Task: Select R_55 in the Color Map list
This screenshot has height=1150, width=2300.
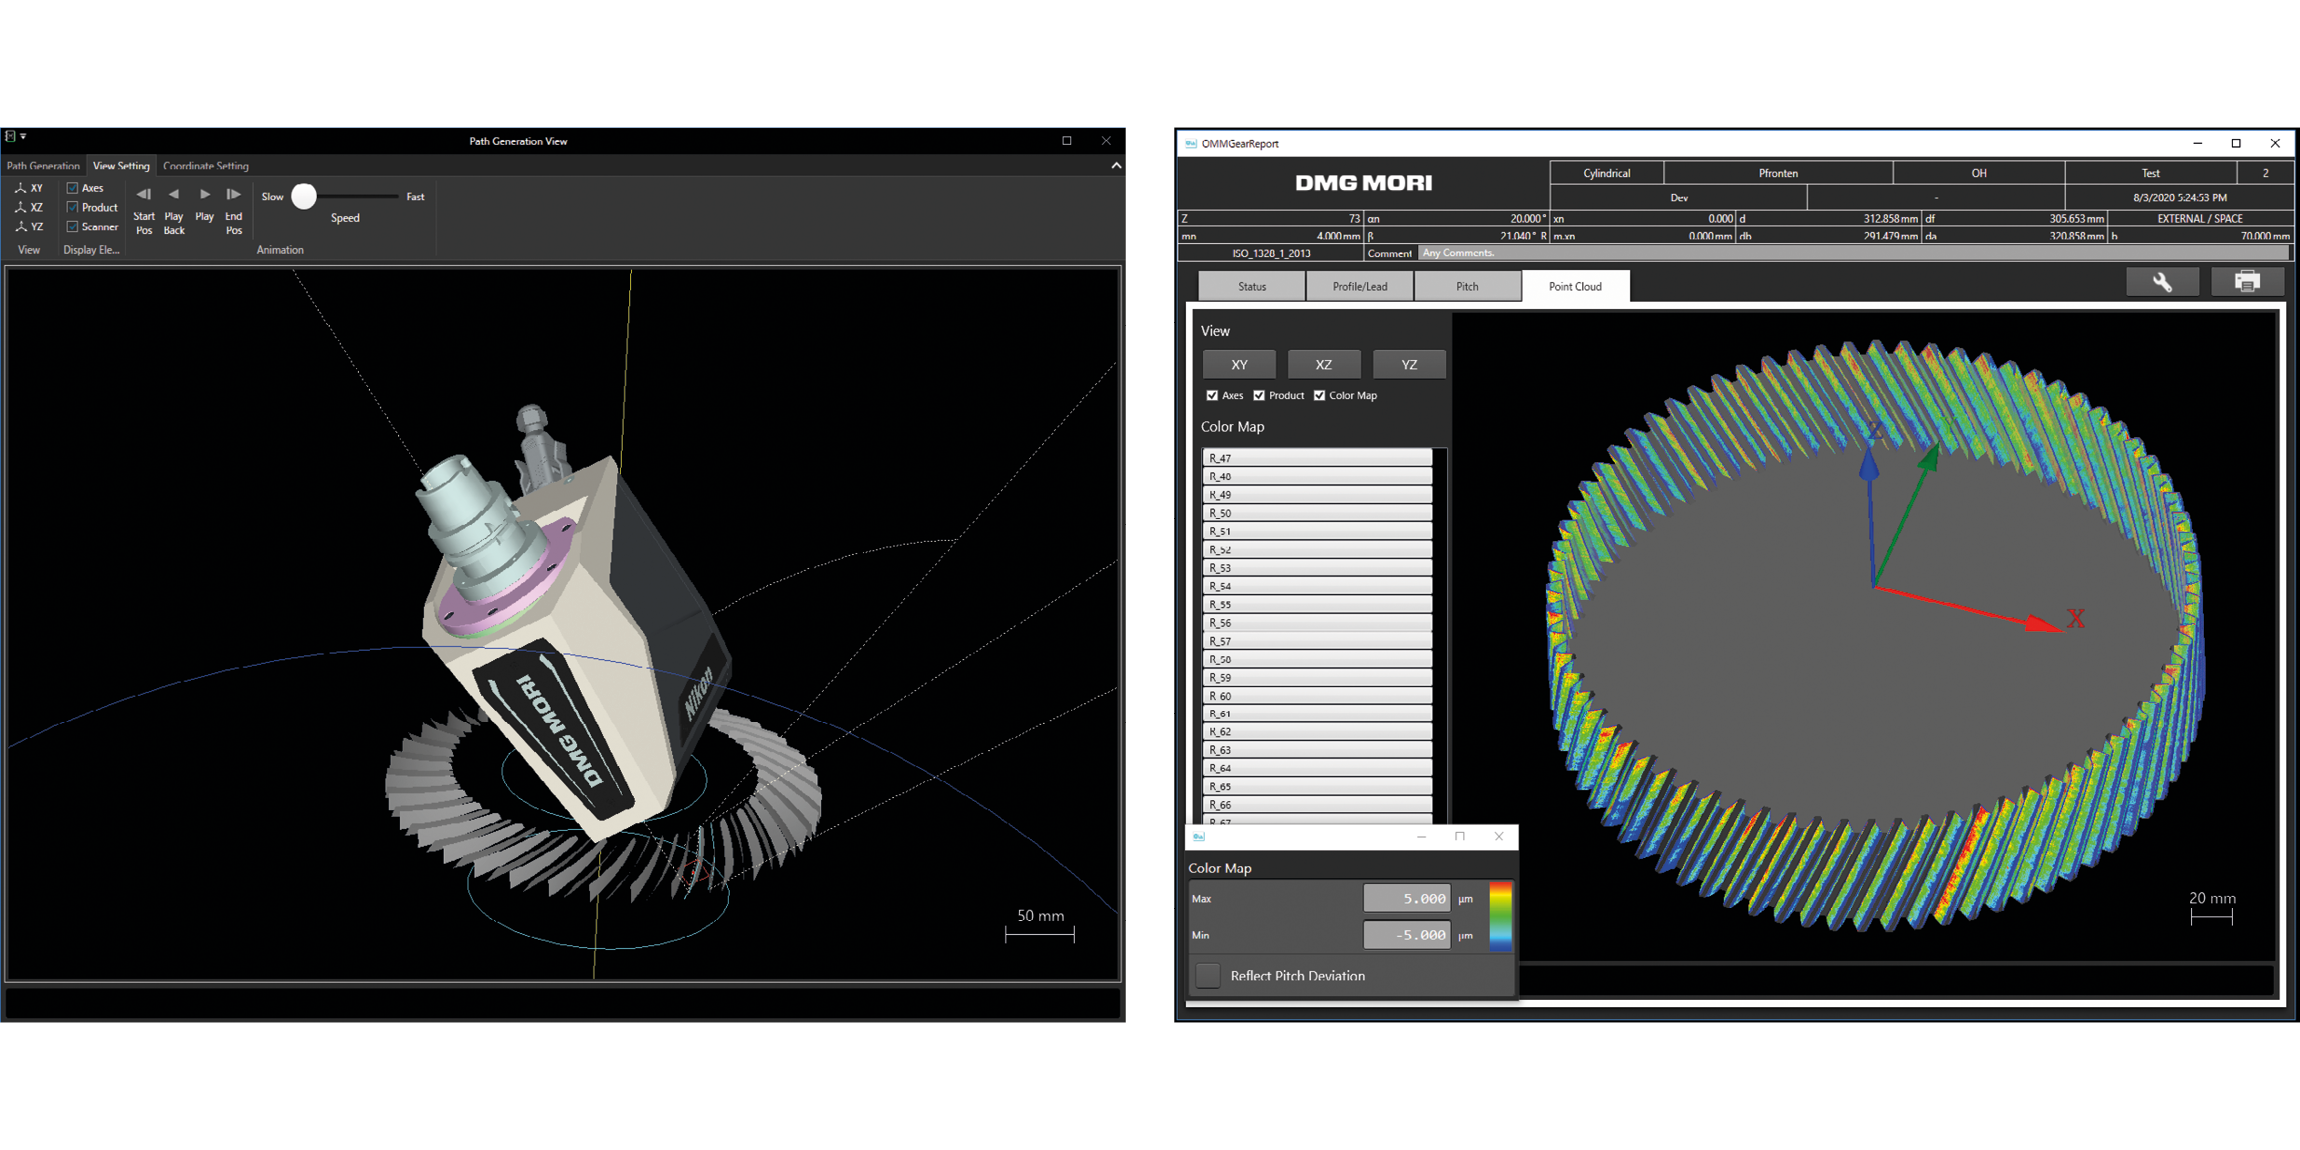Action: pyautogui.click(x=1317, y=604)
